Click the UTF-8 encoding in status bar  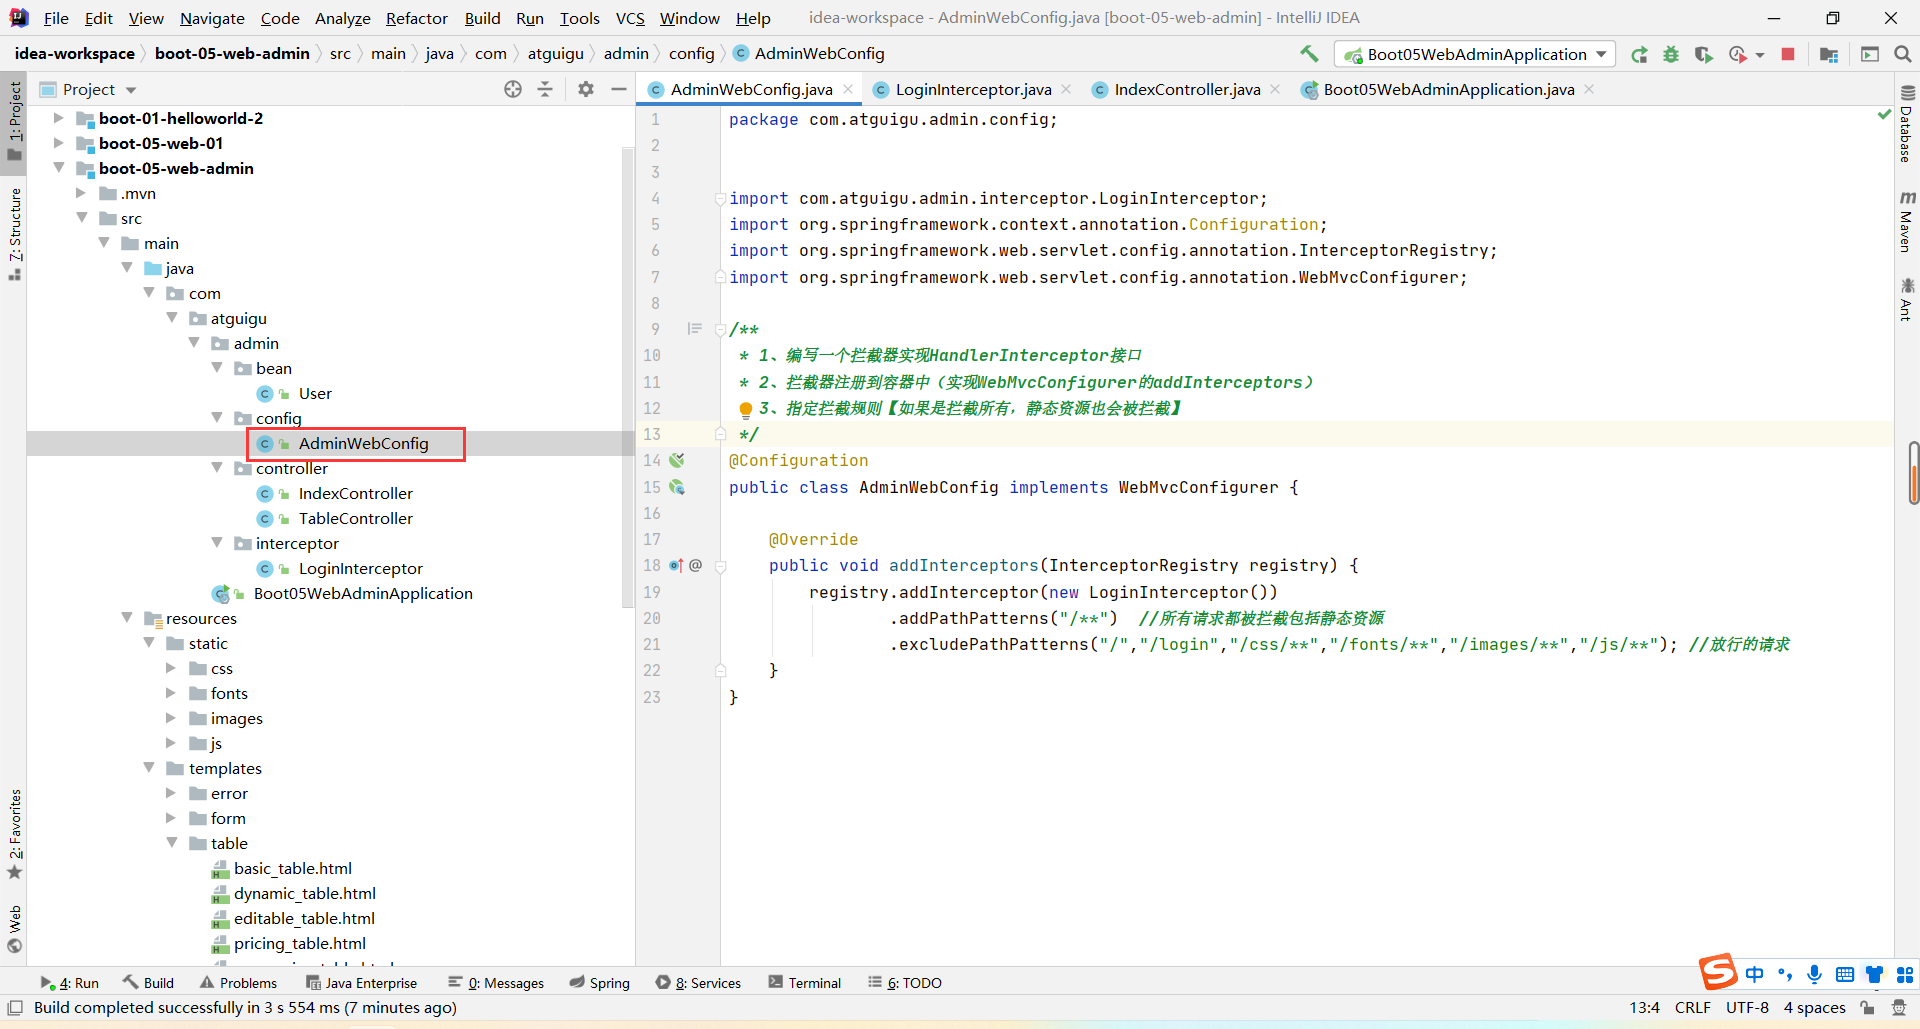[1747, 1008]
